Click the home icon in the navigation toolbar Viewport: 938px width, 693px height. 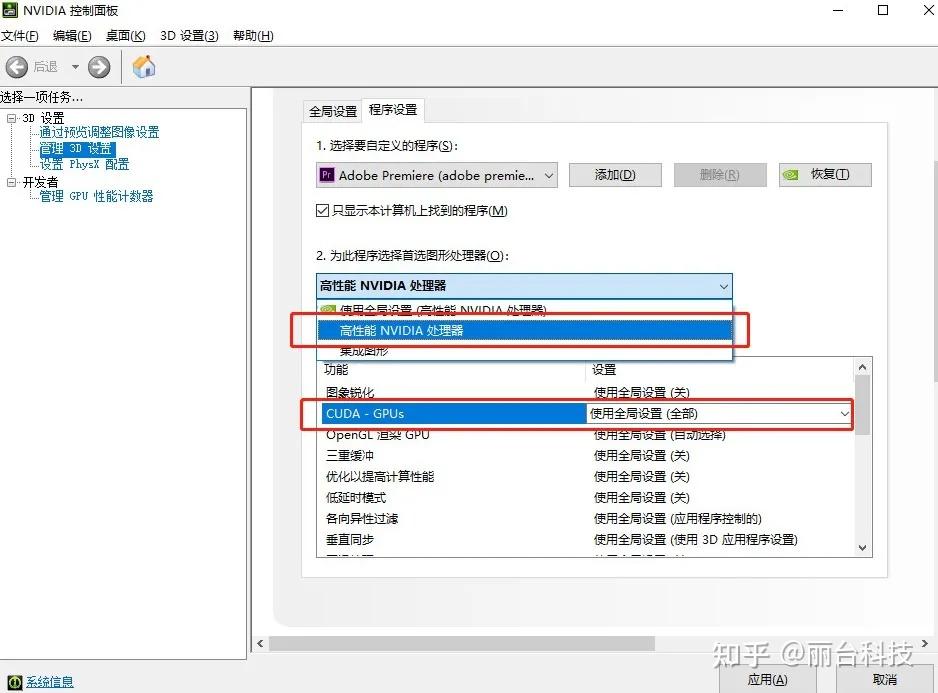[x=142, y=66]
